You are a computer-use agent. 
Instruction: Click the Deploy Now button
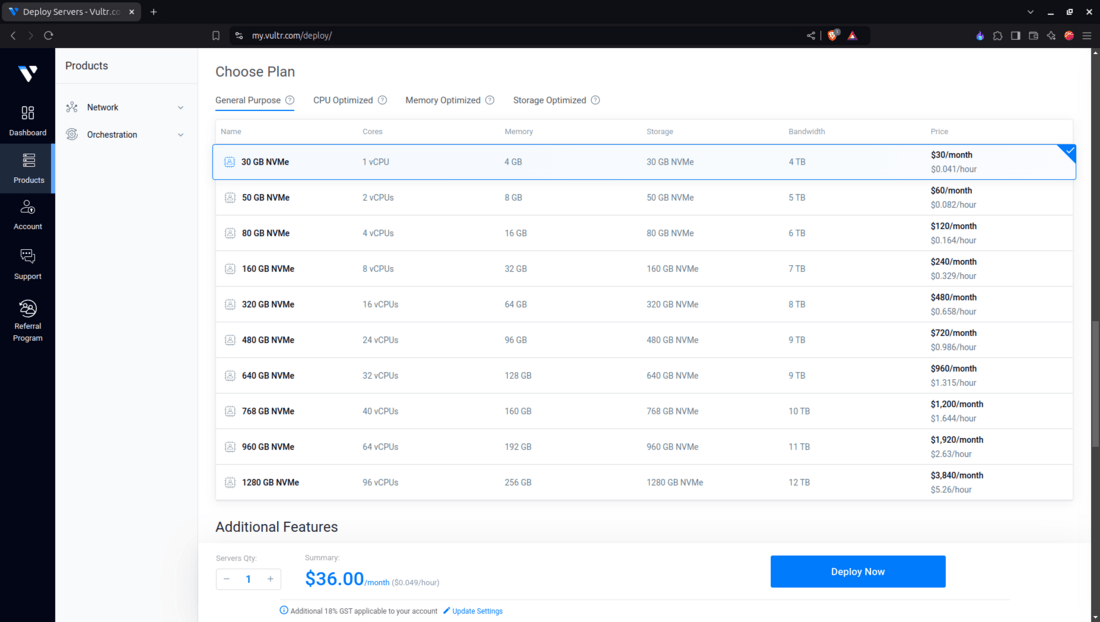(x=857, y=572)
